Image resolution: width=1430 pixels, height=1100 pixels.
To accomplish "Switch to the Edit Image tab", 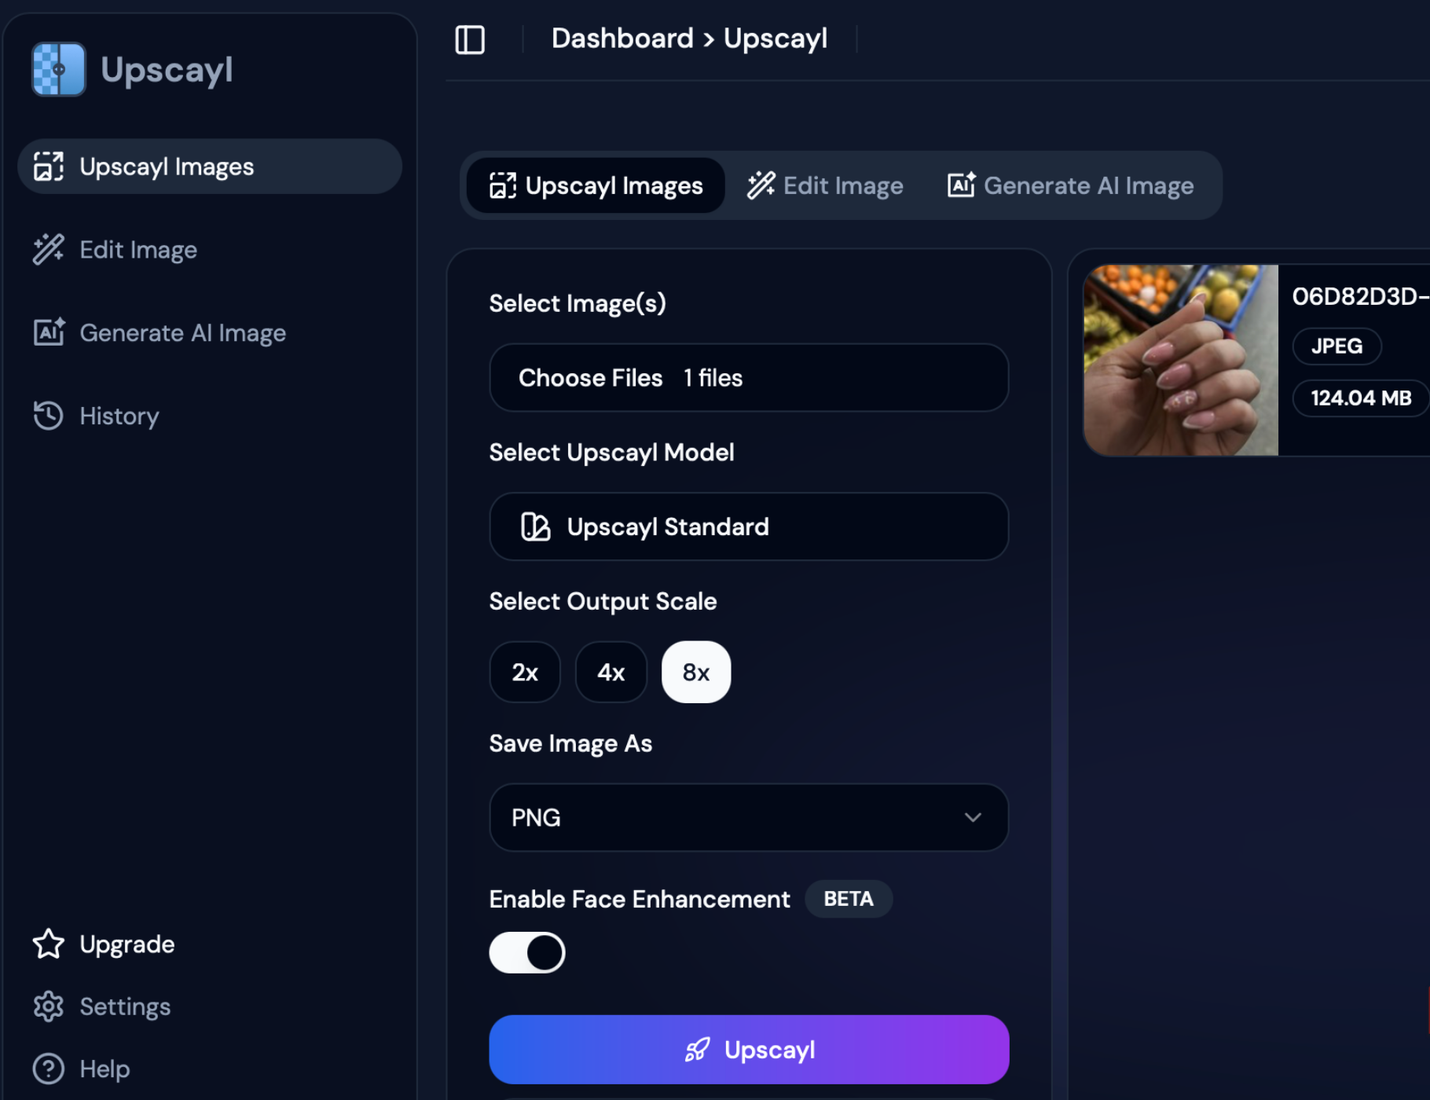I will pyautogui.click(x=825, y=185).
